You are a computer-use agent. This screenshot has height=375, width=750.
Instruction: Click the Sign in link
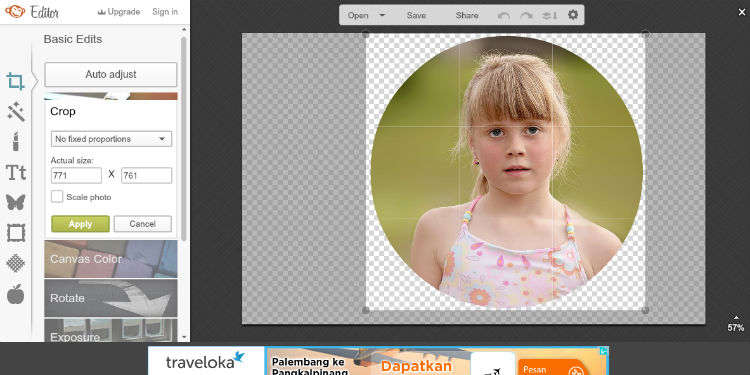point(165,12)
